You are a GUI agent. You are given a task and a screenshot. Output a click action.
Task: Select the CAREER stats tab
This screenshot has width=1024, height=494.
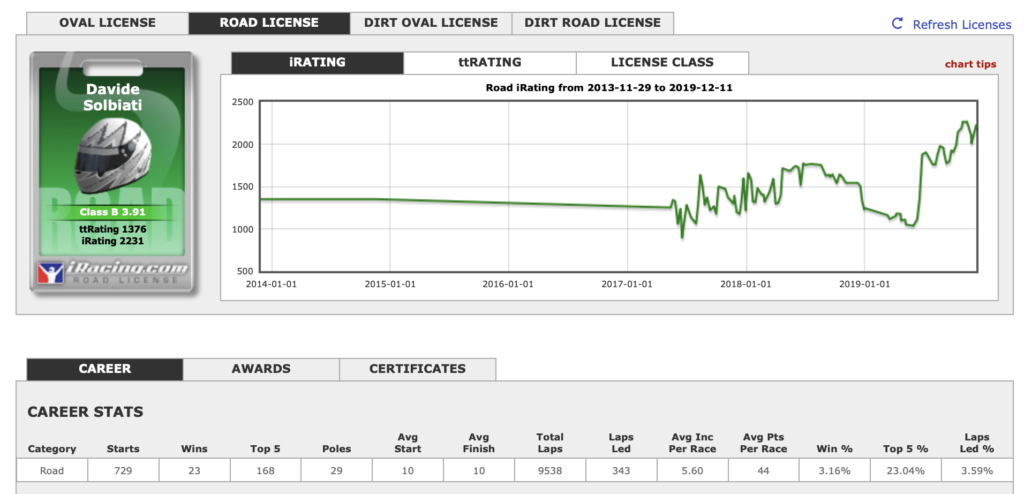pyautogui.click(x=104, y=369)
